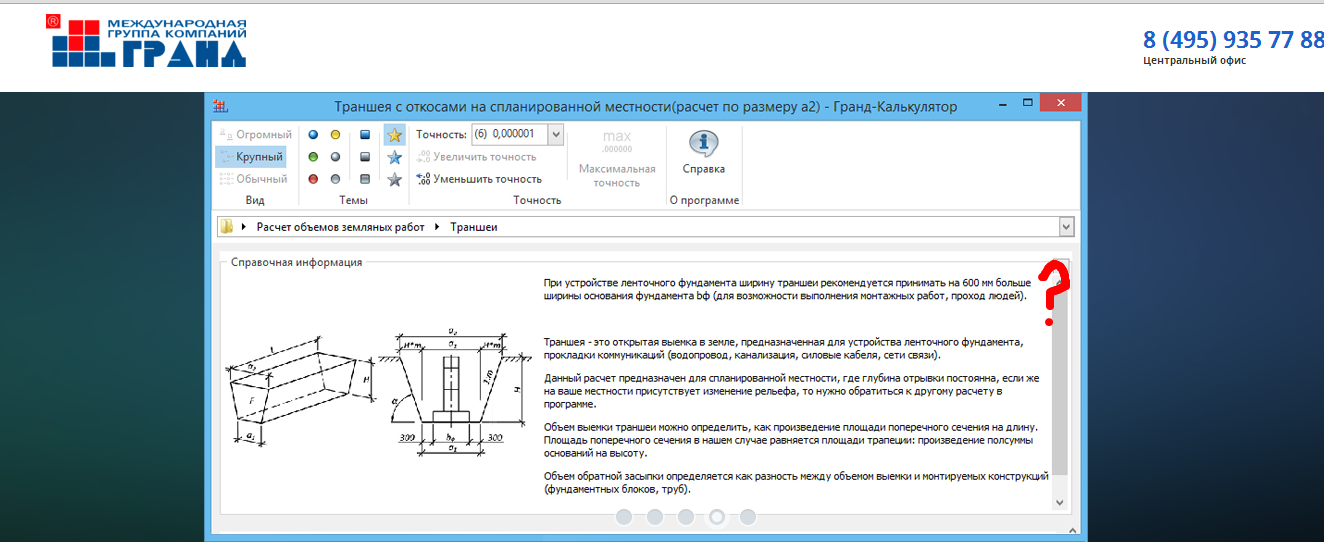
Task: Select the red round theme icon
Action: pos(313,179)
